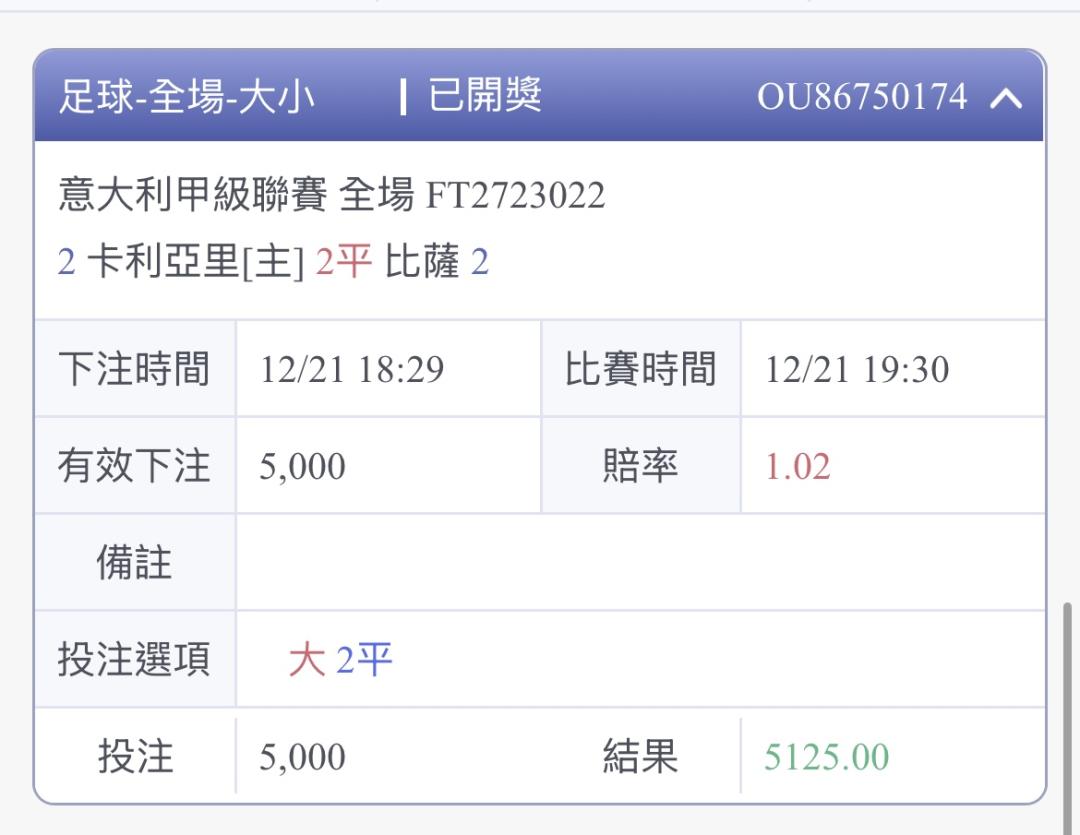Click the 已開獎 status label
Image resolution: width=1080 pixels, height=835 pixels.
coord(485,97)
